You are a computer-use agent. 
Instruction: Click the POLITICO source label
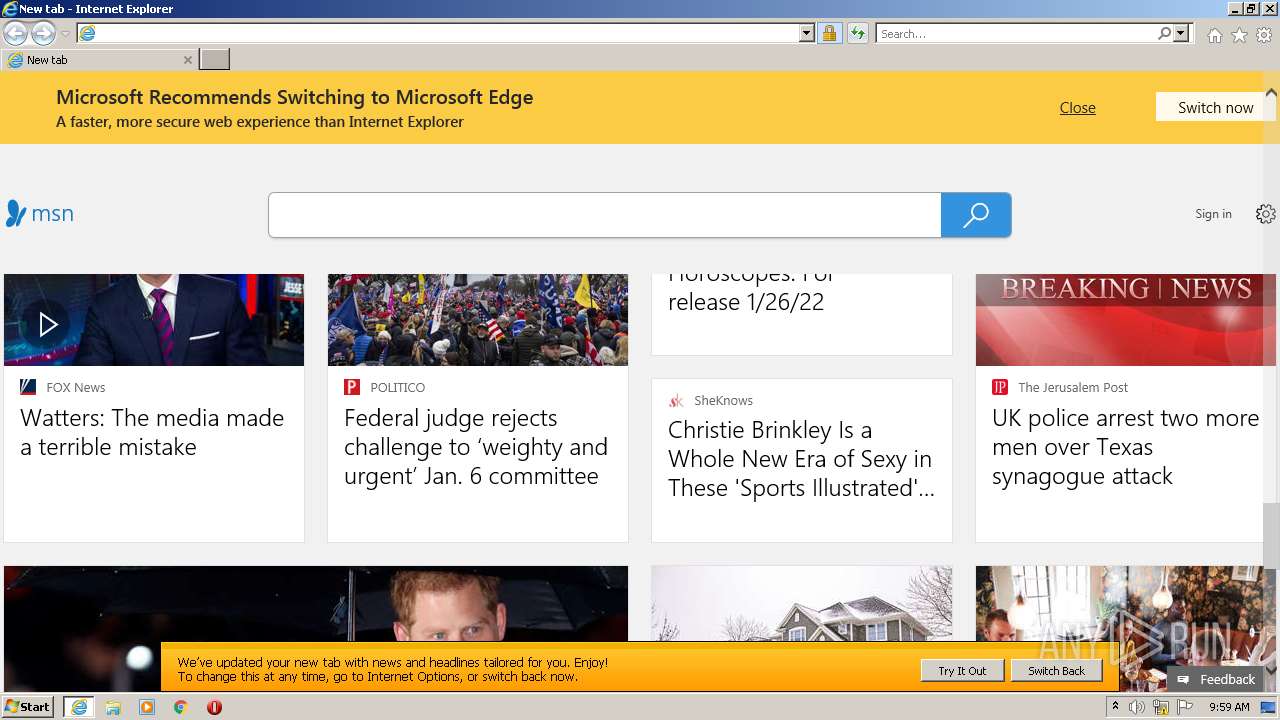(x=397, y=387)
